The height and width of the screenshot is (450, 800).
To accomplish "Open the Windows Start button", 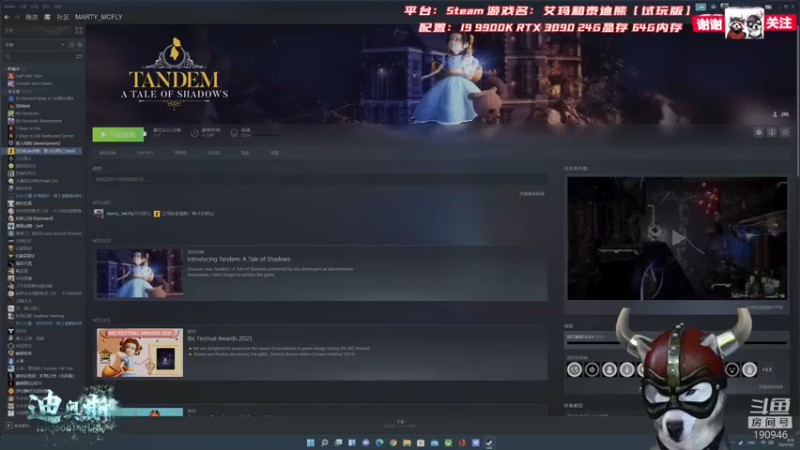I will coord(310,443).
